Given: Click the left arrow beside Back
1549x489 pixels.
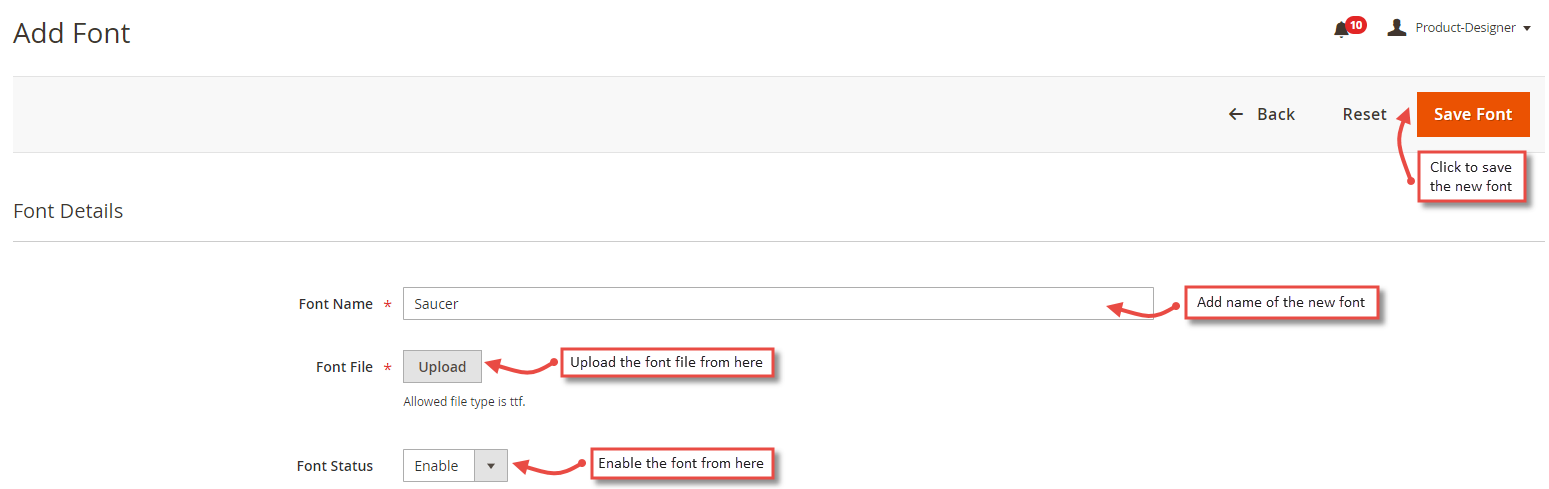Looking at the screenshot, I should (x=1236, y=114).
